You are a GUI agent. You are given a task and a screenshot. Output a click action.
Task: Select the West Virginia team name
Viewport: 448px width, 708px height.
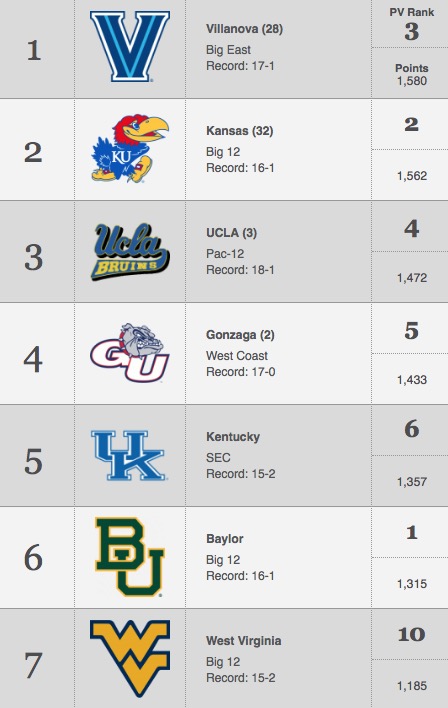[x=243, y=641]
